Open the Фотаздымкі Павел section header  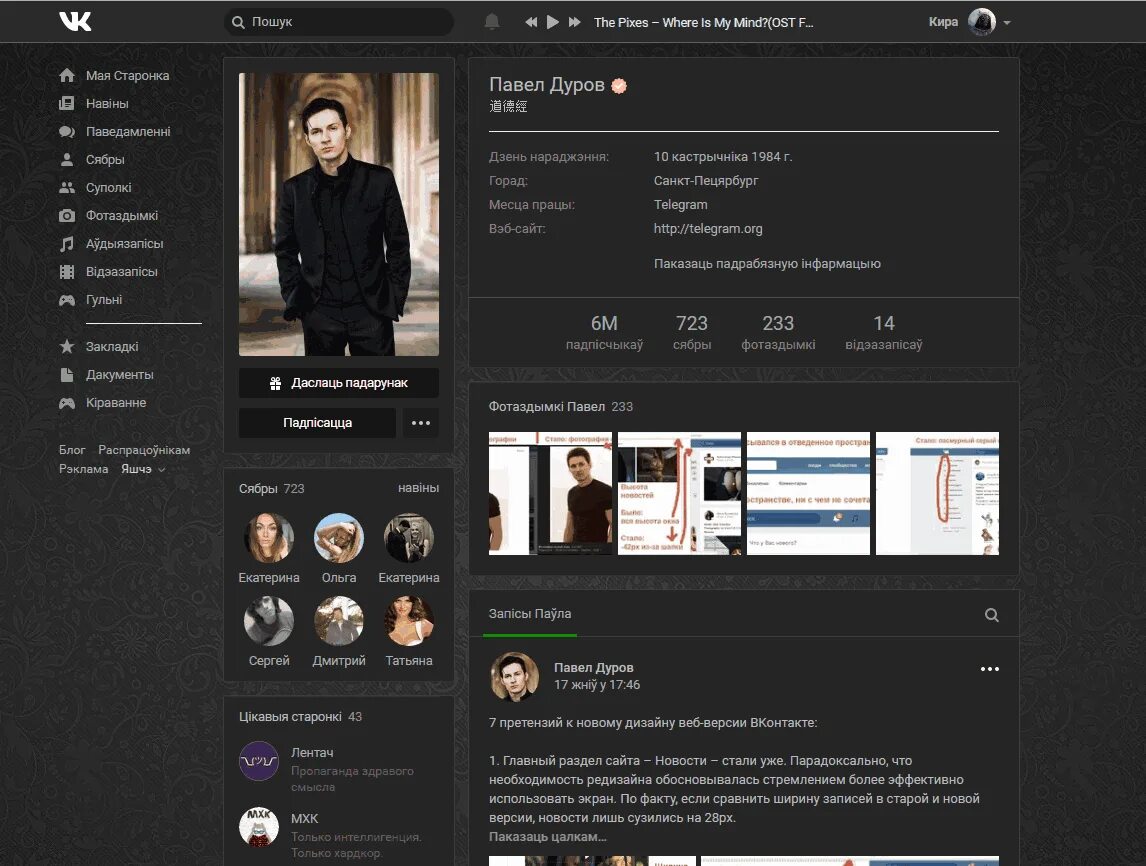561,406
